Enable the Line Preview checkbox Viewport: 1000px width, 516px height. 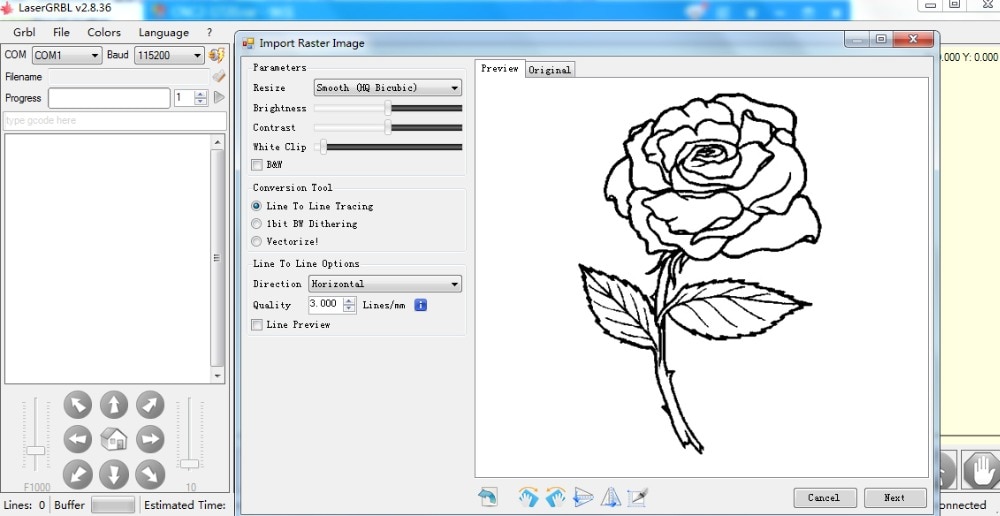tap(257, 325)
